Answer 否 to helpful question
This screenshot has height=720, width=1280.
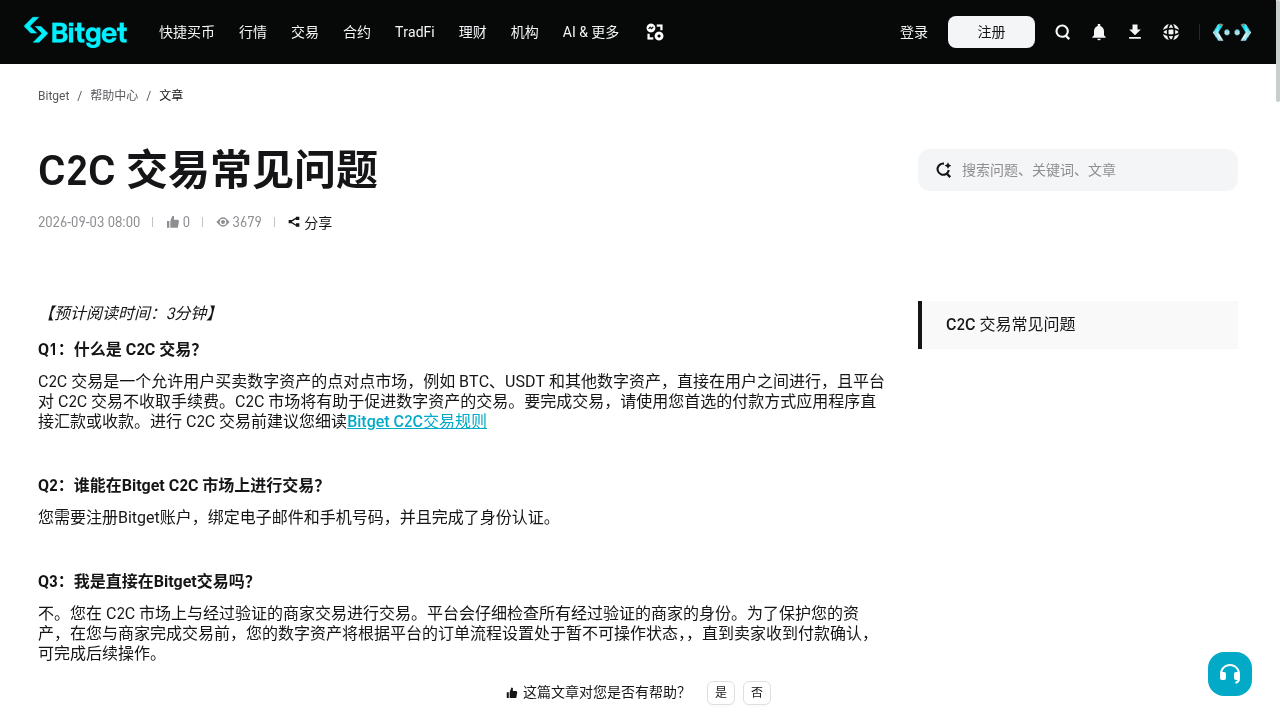coord(757,692)
